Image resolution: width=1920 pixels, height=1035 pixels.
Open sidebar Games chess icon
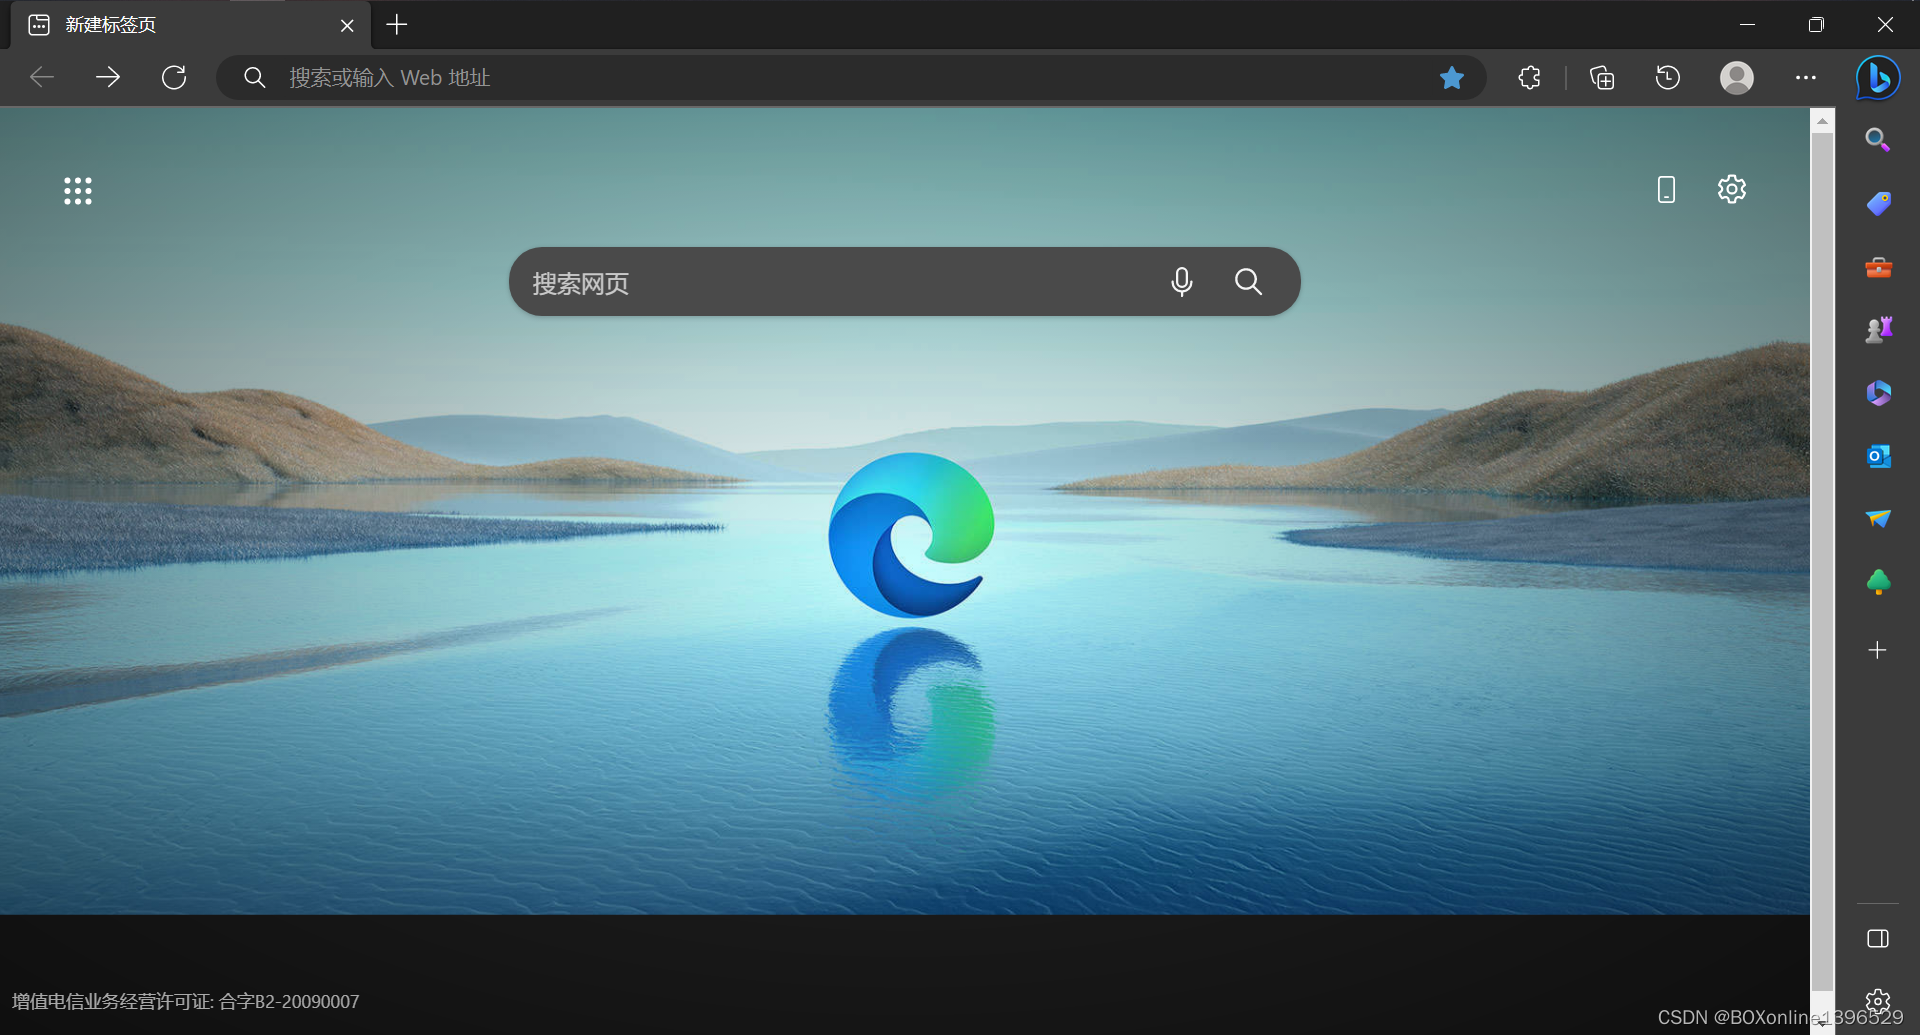tap(1878, 329)
